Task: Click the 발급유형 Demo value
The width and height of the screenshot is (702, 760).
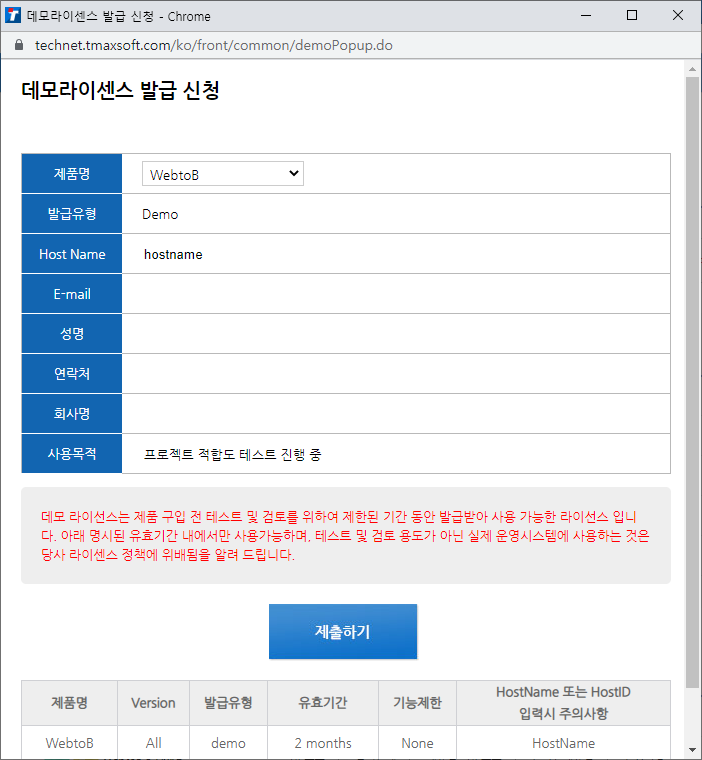Action: click(x=160, y=214)
